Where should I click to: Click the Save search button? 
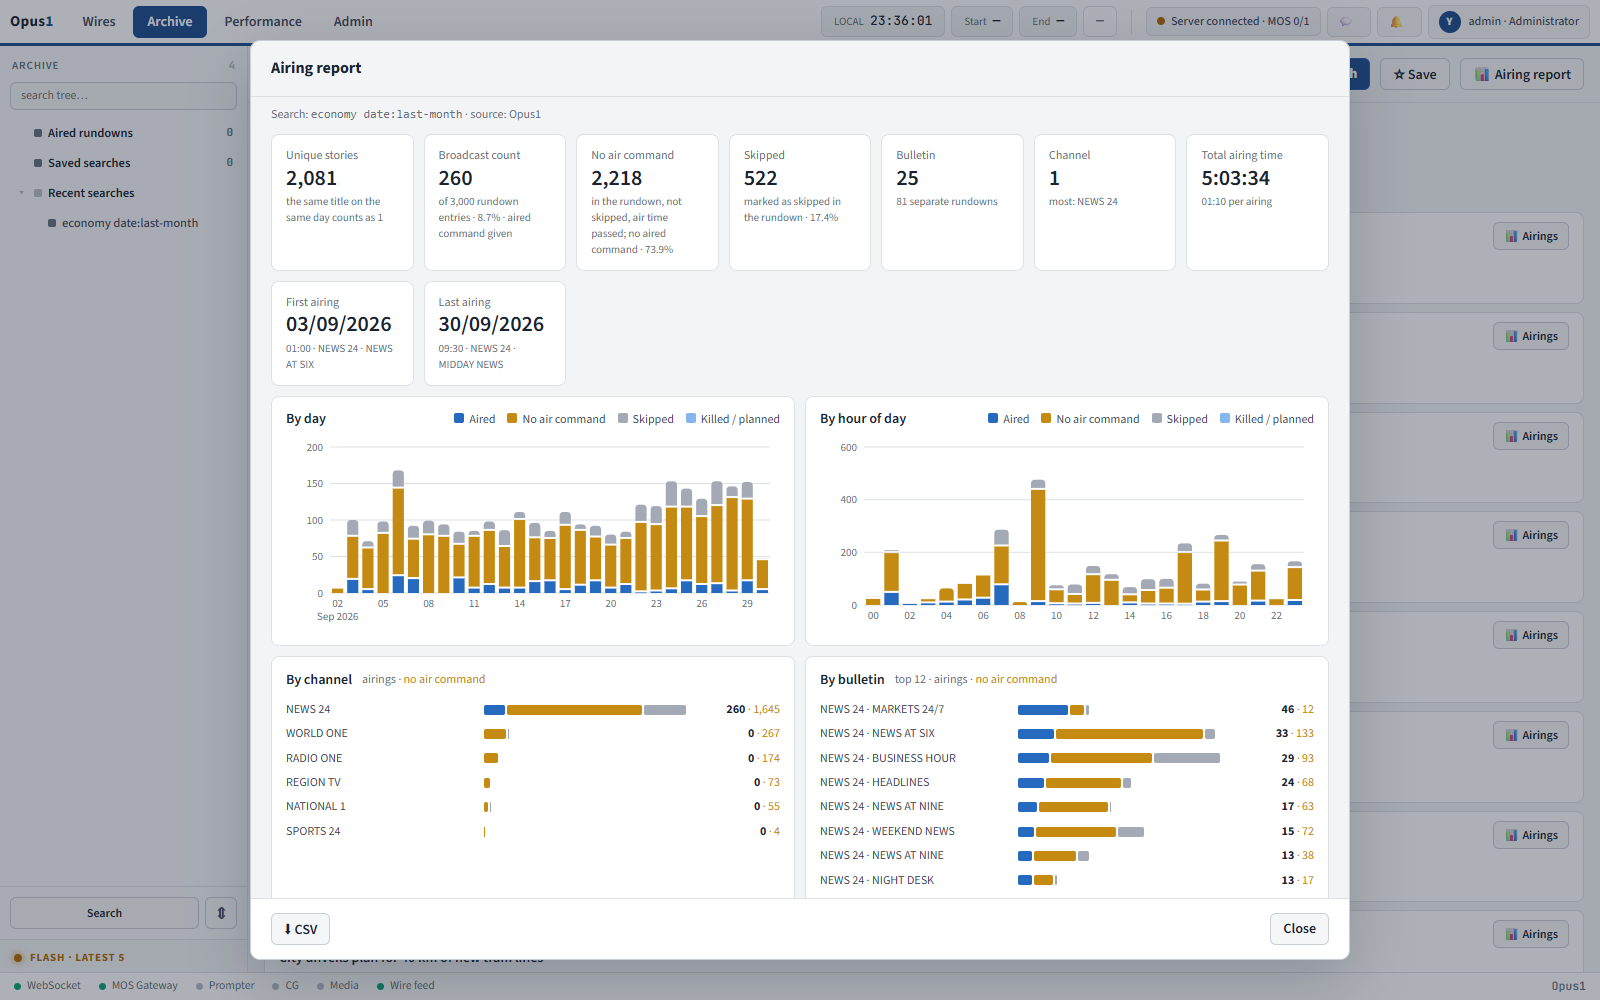(x=1415, y=74)
